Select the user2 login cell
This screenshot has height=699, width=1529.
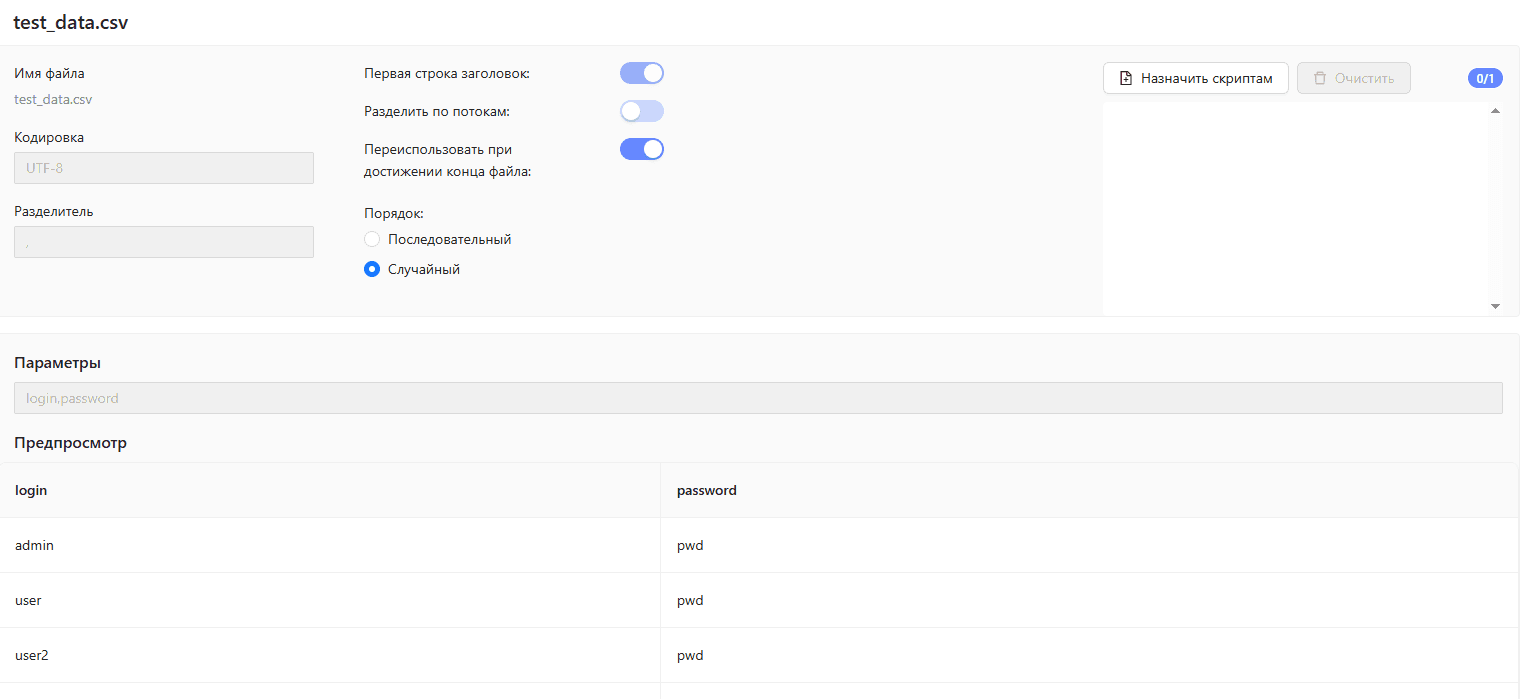pos(330,655)
